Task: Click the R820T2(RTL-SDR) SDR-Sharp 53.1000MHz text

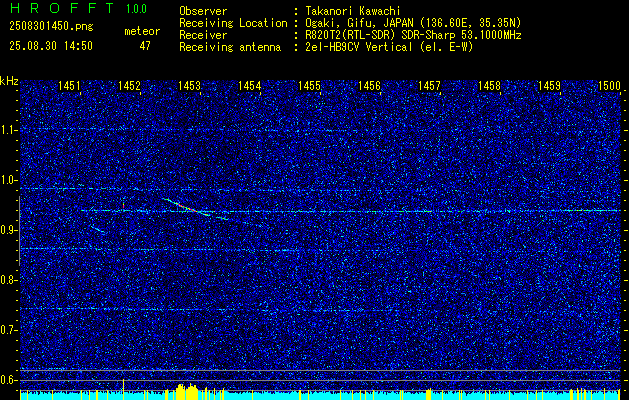Action: point(412,35)
